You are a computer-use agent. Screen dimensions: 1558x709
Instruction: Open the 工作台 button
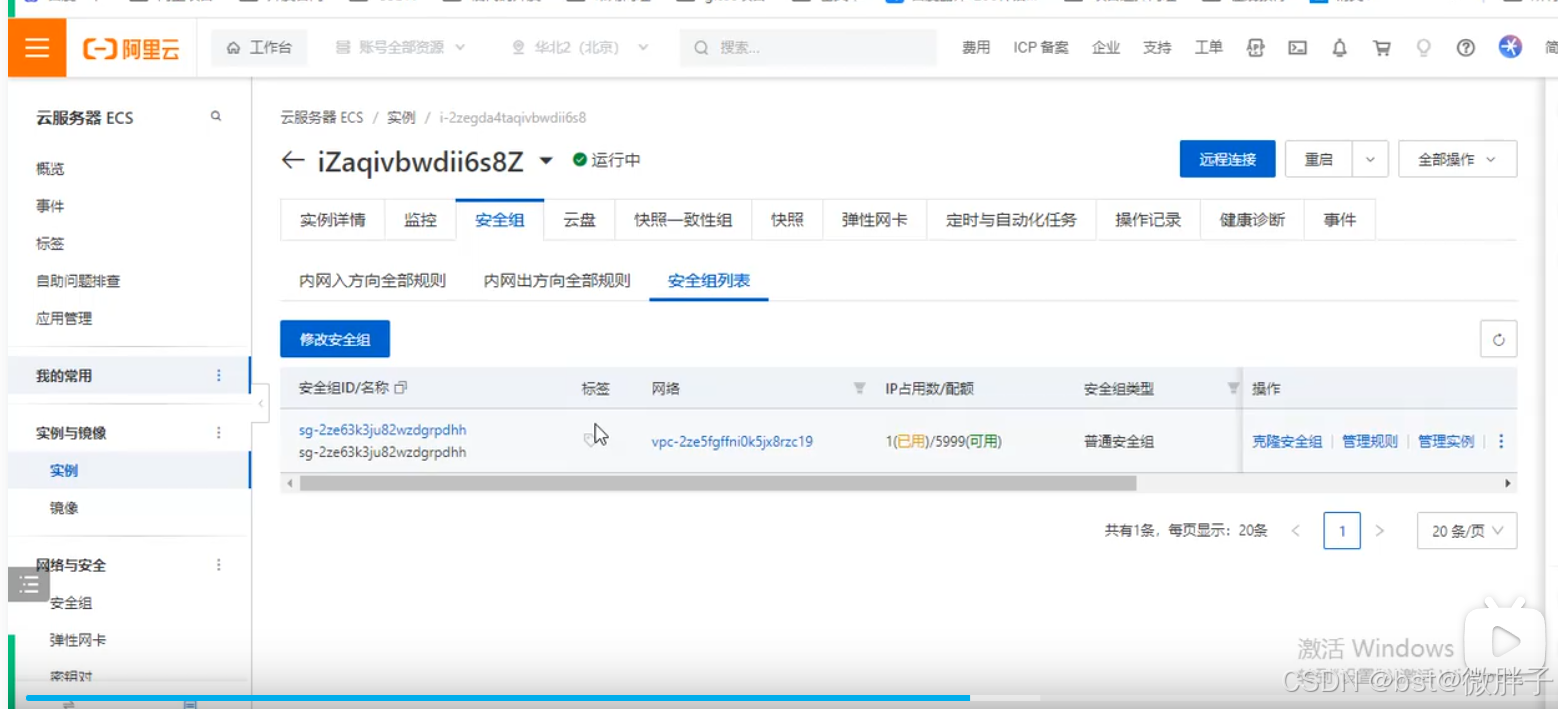259,47
